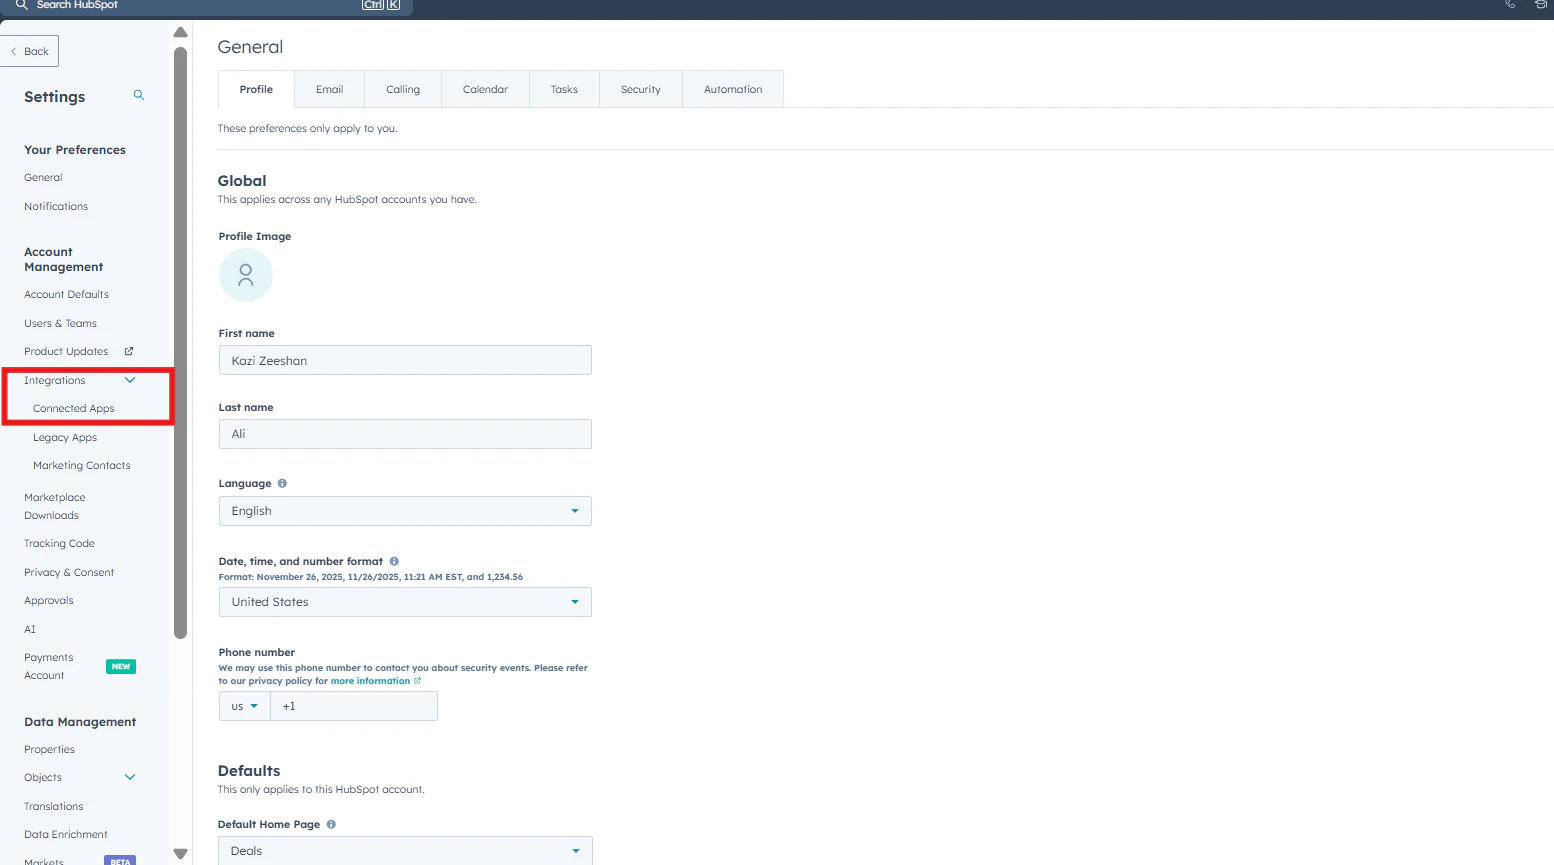Open Privacy & Consent settings
Image resolution: width=1554 pixels, height=865 pixels.
click(69, 572)
